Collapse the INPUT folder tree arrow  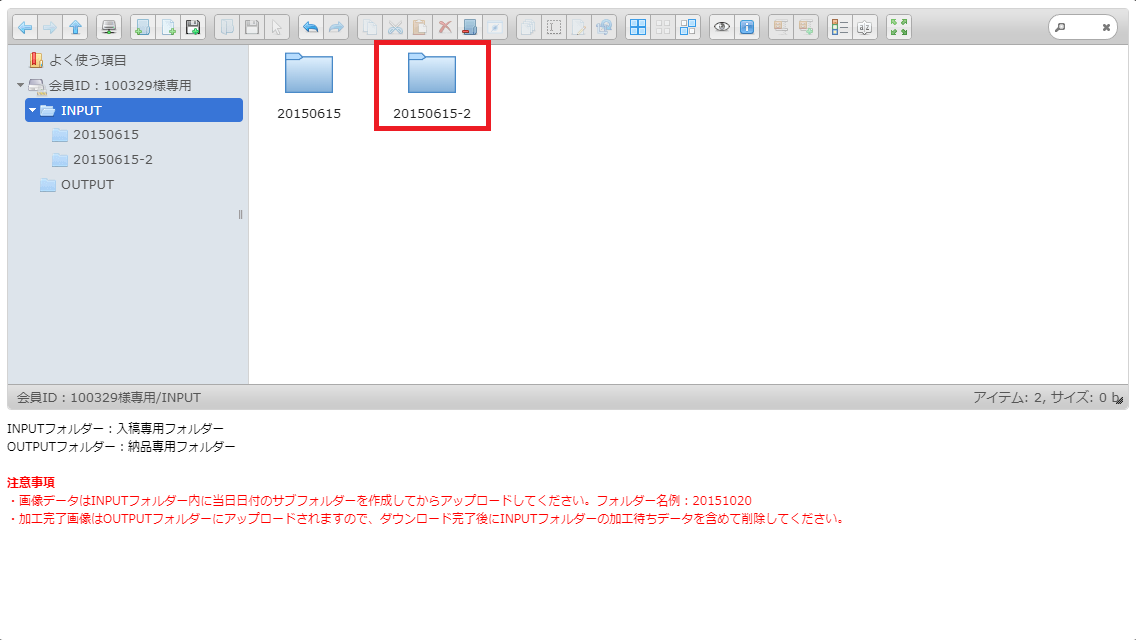coord(32,110)
